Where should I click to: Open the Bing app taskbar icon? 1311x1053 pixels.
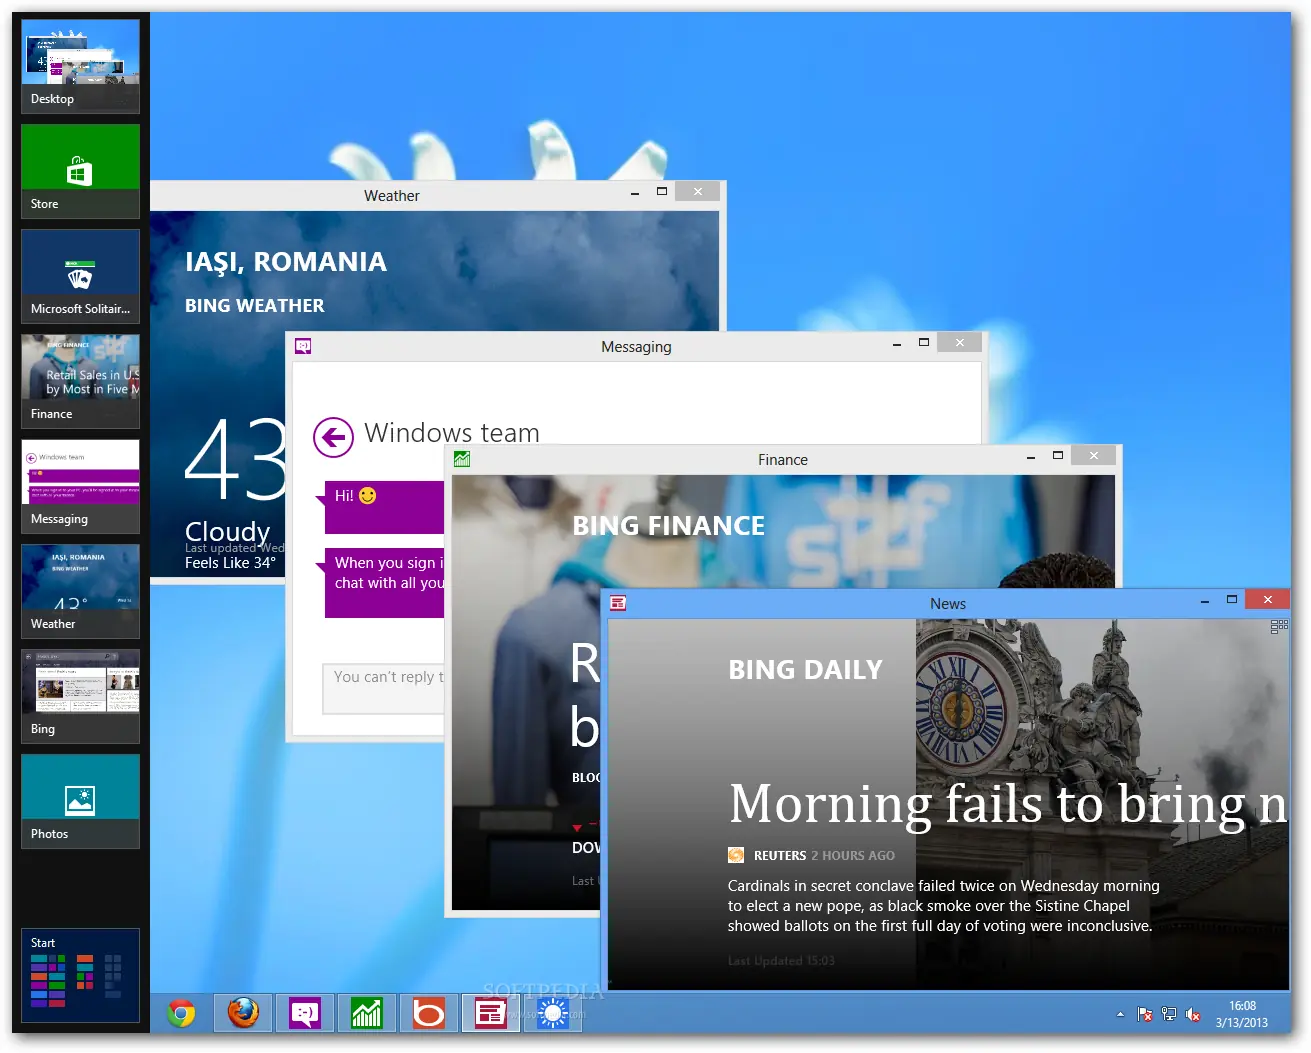[429, 1013]
